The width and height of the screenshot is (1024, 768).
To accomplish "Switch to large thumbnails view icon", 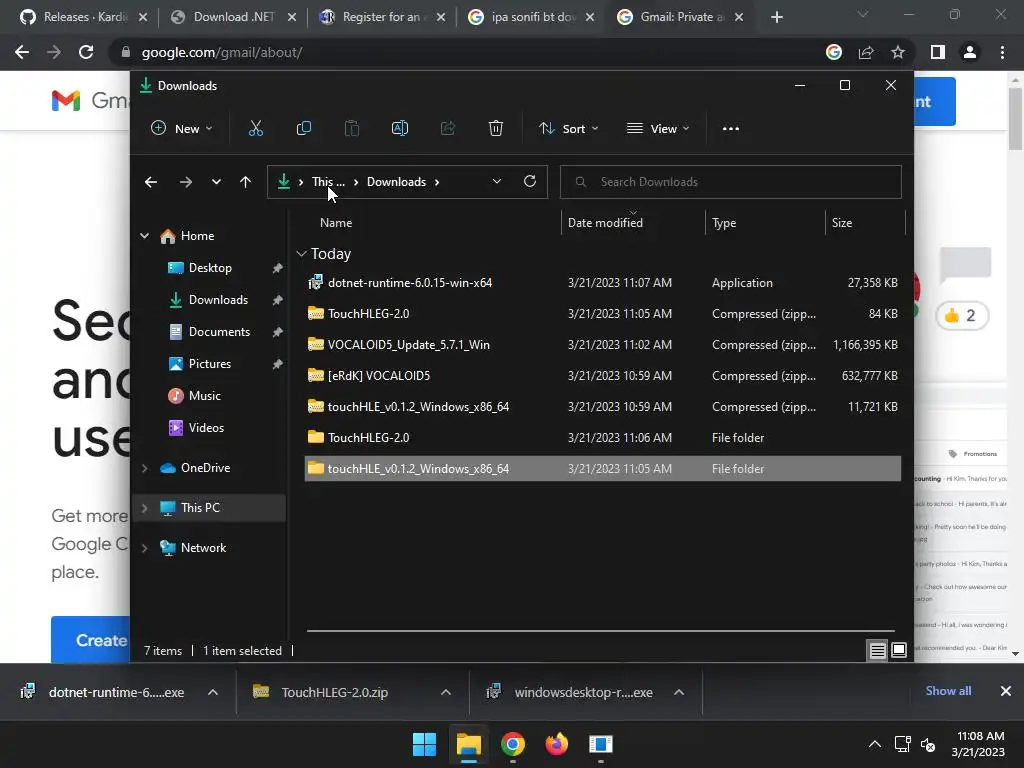I will [899, 650].
